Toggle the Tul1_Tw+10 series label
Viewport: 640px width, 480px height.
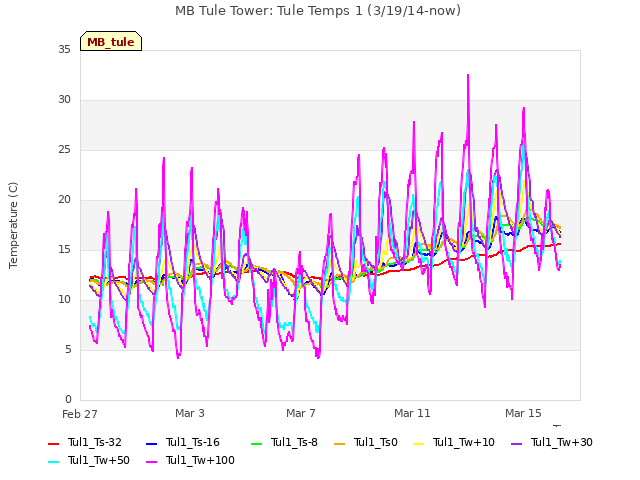pos(464,442)
